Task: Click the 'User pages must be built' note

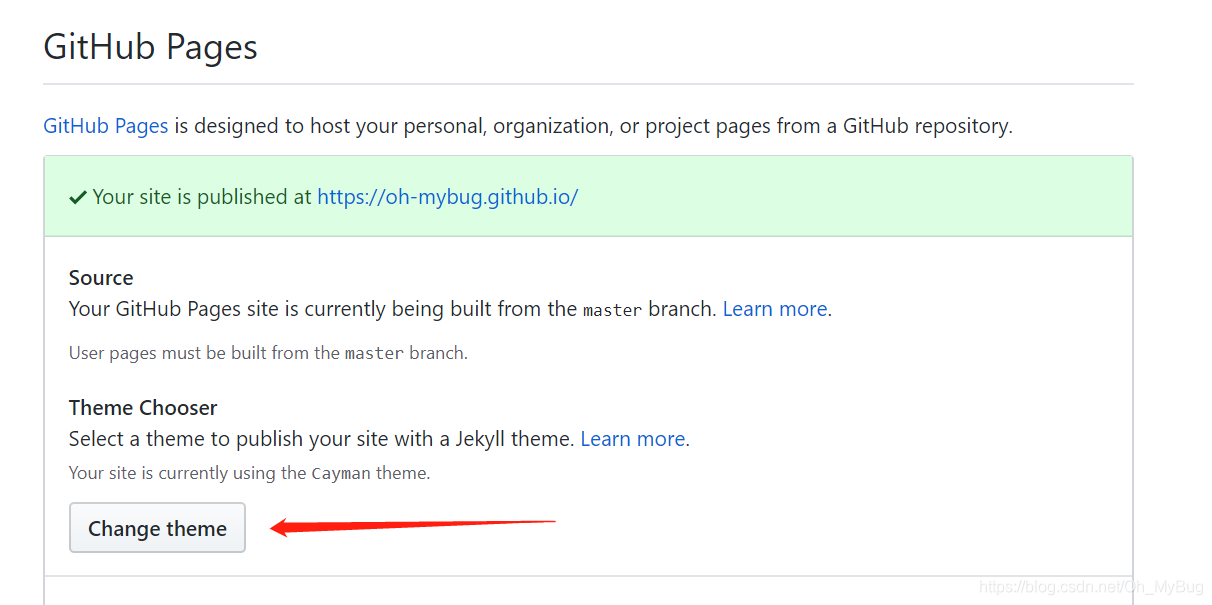Action: coord(268,353)
